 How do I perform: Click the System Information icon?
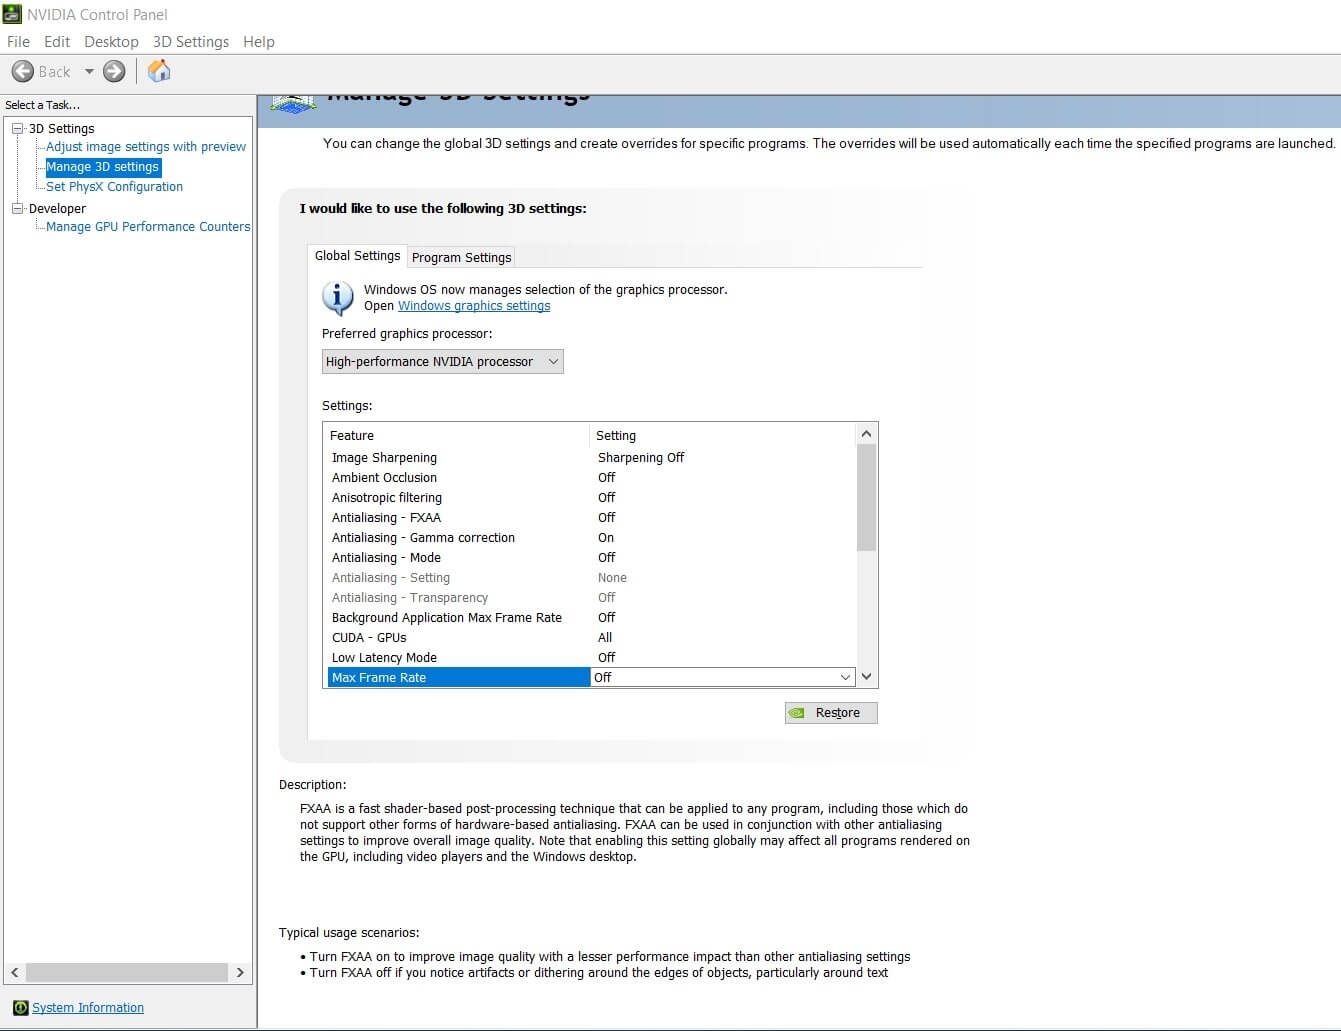coord(20,1007)
